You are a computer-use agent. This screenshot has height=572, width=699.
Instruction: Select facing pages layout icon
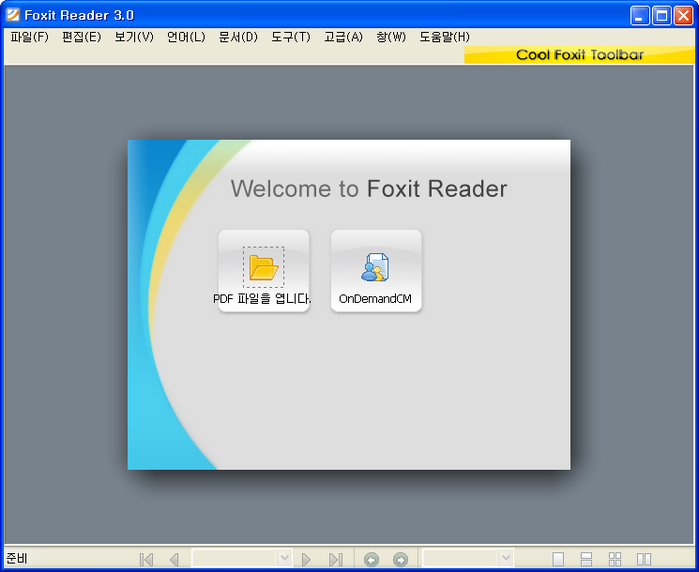coord(644,559)
